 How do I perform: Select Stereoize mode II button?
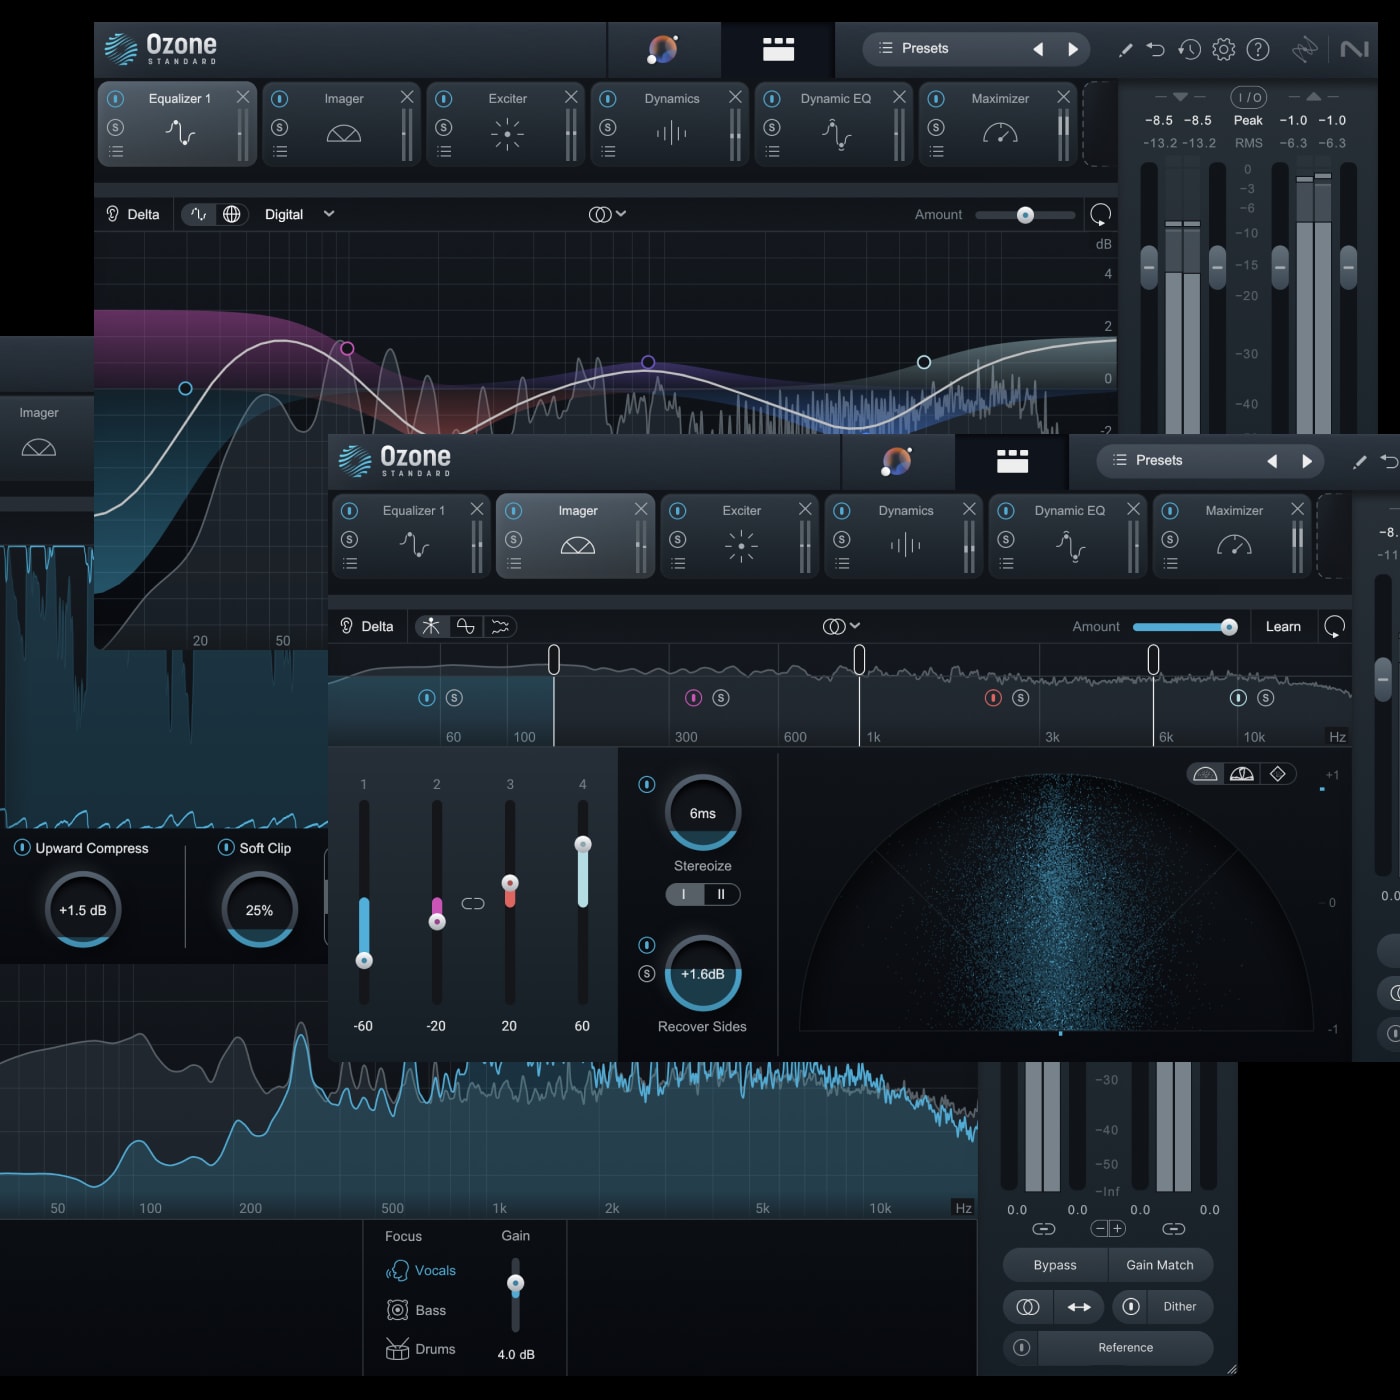pos(721,895)
